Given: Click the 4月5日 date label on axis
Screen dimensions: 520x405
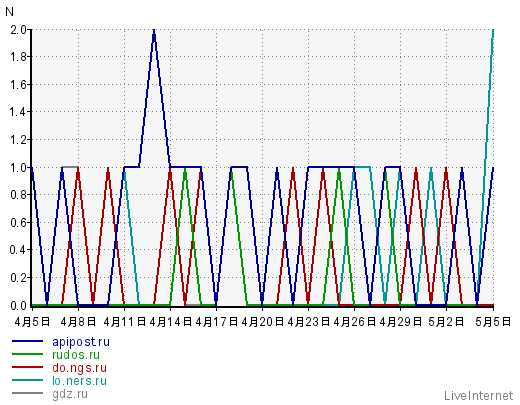Looking at the screenshot, I should click(x=32, y=322).
